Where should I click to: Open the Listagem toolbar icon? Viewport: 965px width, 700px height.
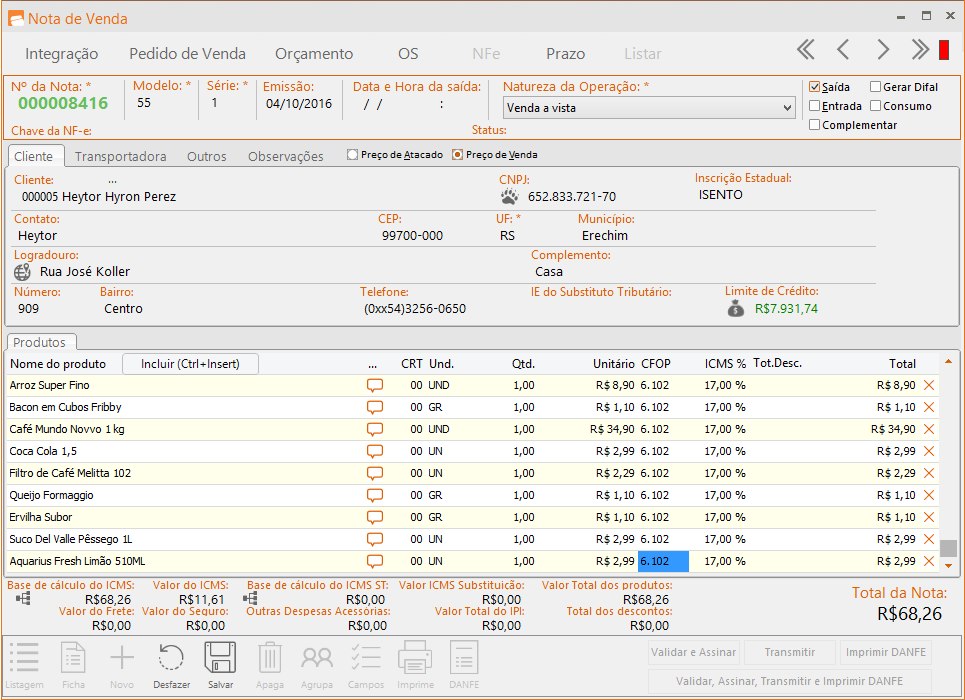(x=24, y=664)
